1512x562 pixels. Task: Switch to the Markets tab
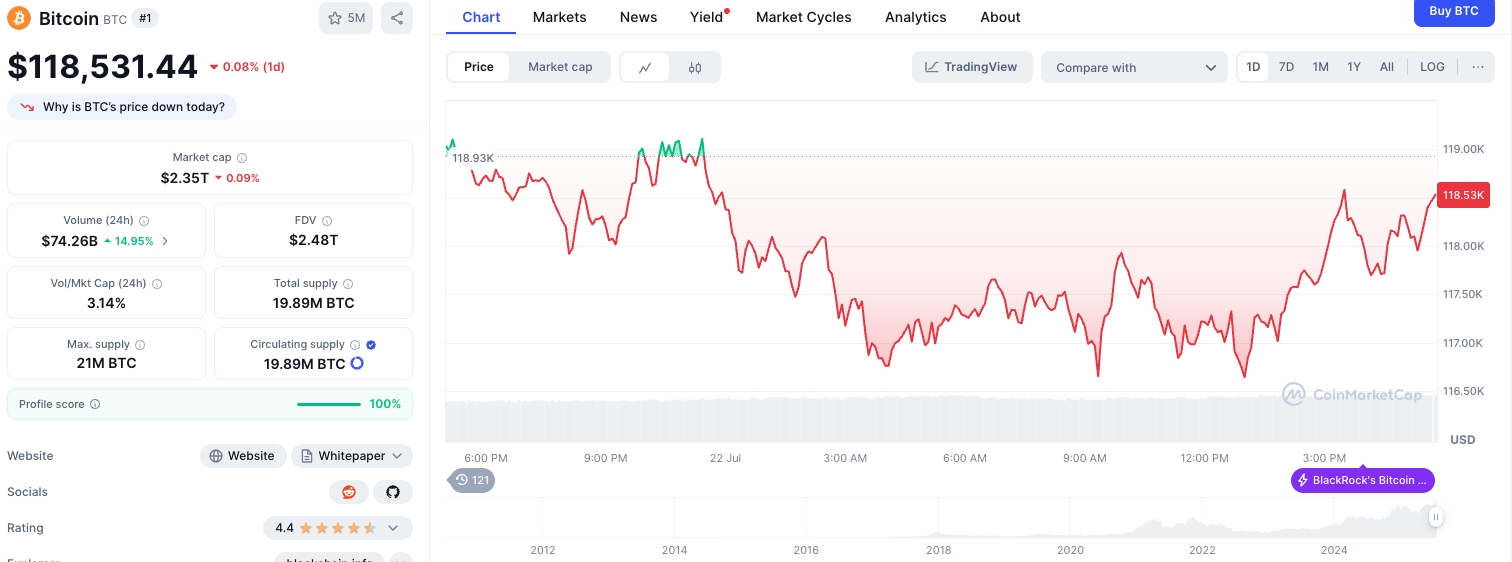click(559, 17)
